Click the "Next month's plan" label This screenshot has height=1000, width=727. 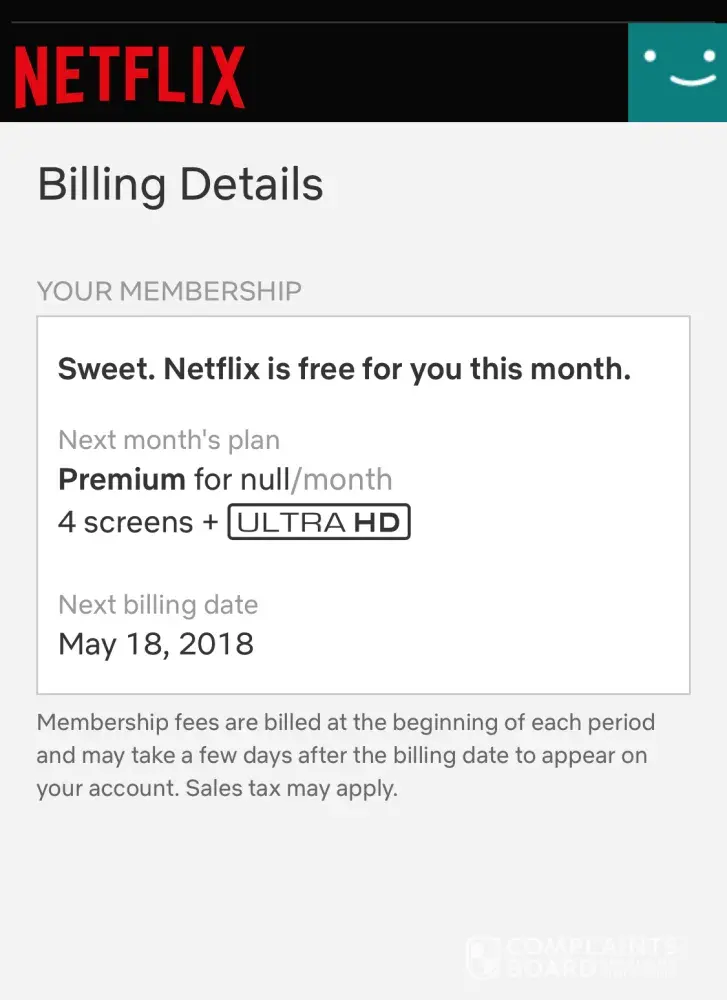169,440
